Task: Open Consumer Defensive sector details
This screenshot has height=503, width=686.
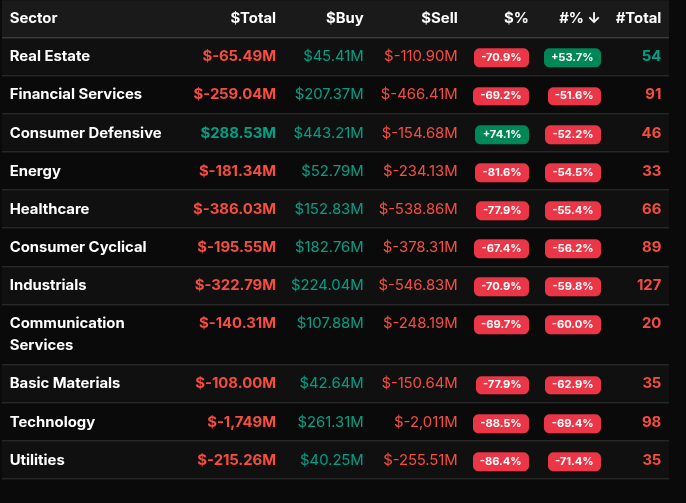Action: tap(85, 132)
